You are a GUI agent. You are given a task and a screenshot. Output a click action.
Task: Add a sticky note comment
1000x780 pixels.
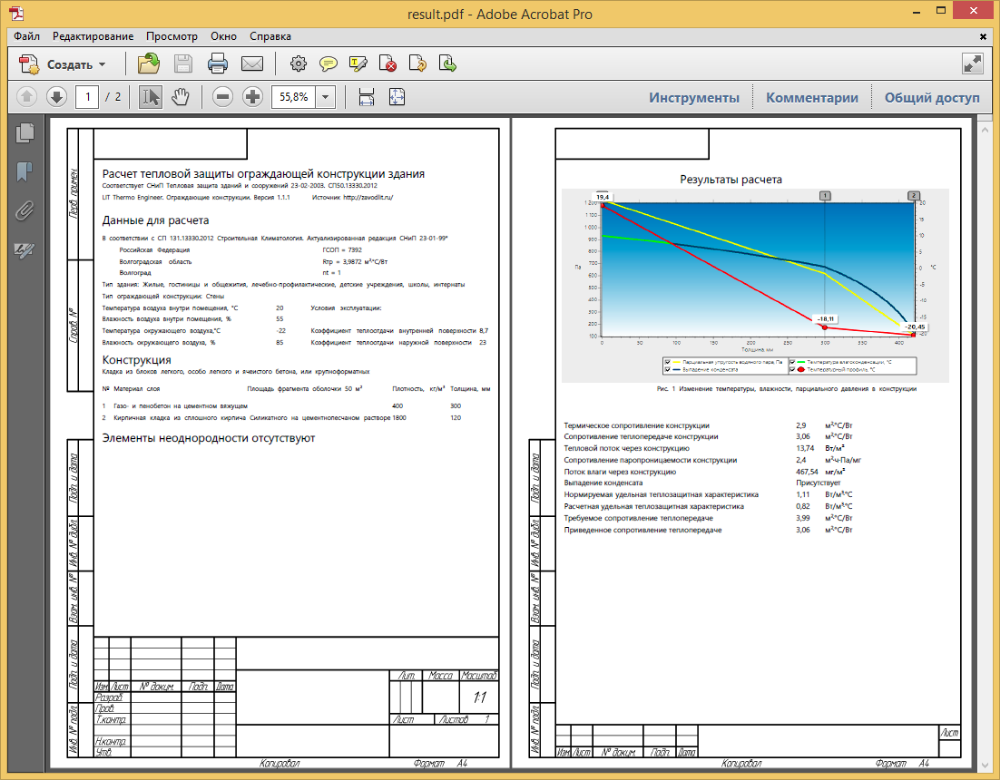pyautogui.click(x=328, y=65)
